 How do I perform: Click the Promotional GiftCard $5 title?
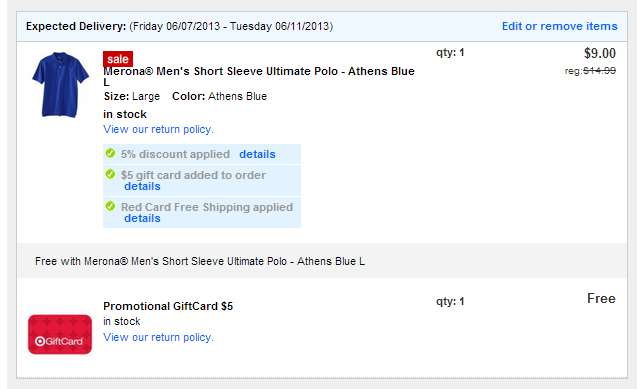pyautogui.click(x=168, y=306)
